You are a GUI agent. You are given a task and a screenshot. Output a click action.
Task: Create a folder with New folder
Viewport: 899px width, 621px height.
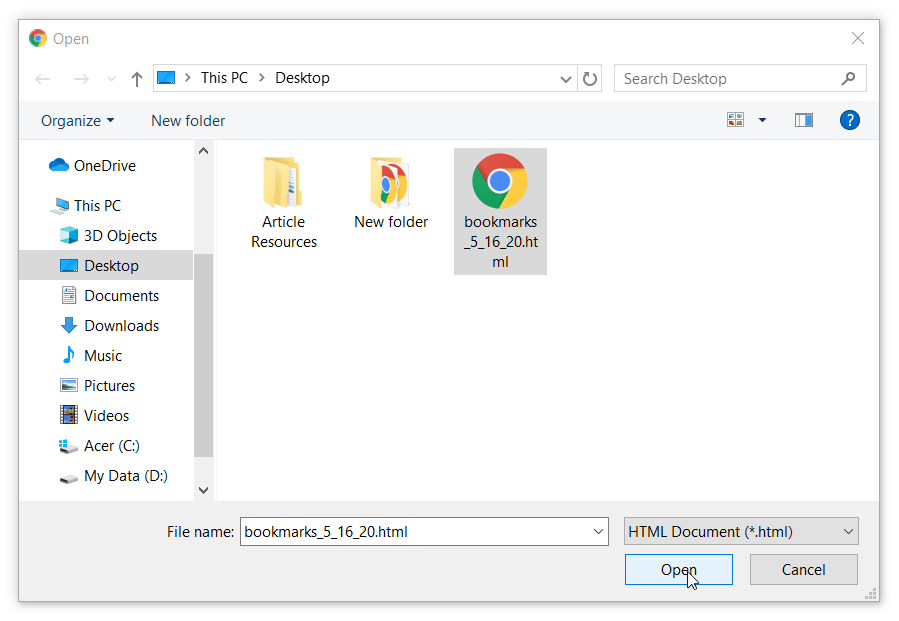pos(187,120)
